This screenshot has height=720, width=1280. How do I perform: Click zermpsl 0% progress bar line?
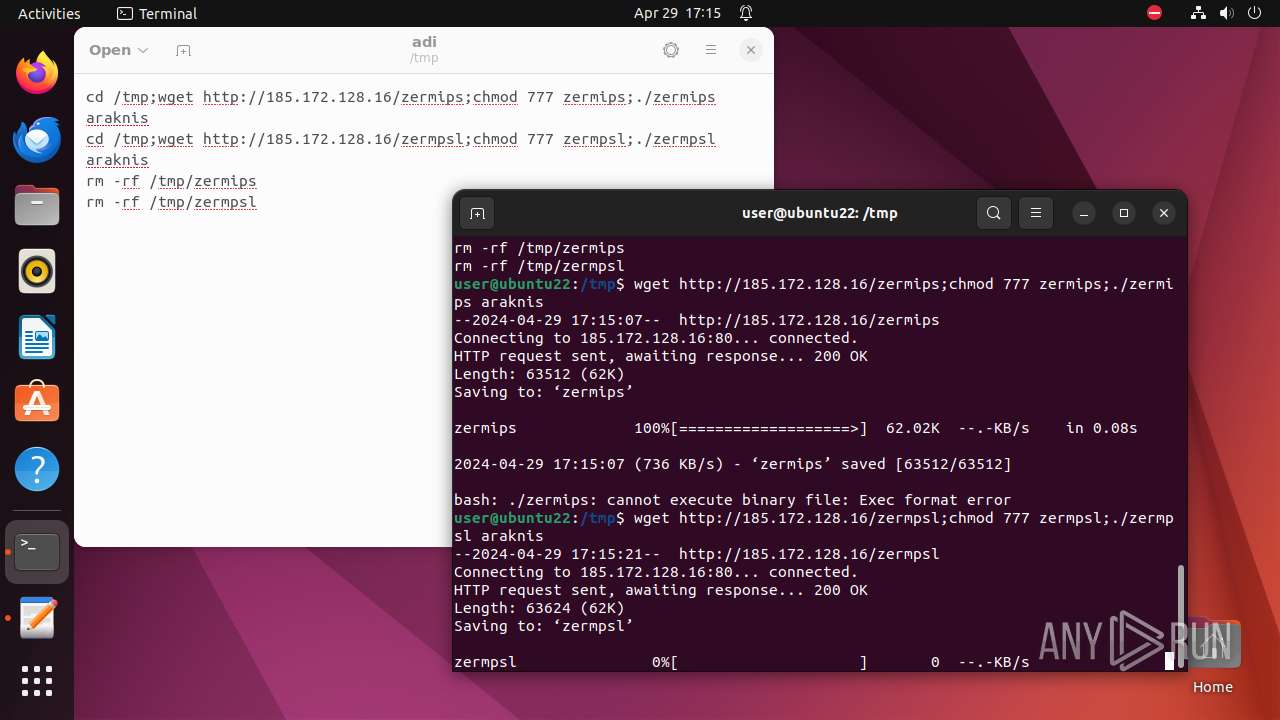pyautogui.click(x=741, y=662)
